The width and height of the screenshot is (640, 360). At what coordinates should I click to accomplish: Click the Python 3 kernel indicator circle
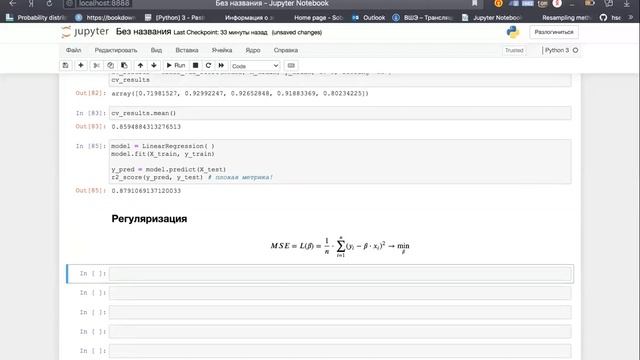tap(576, 50)
